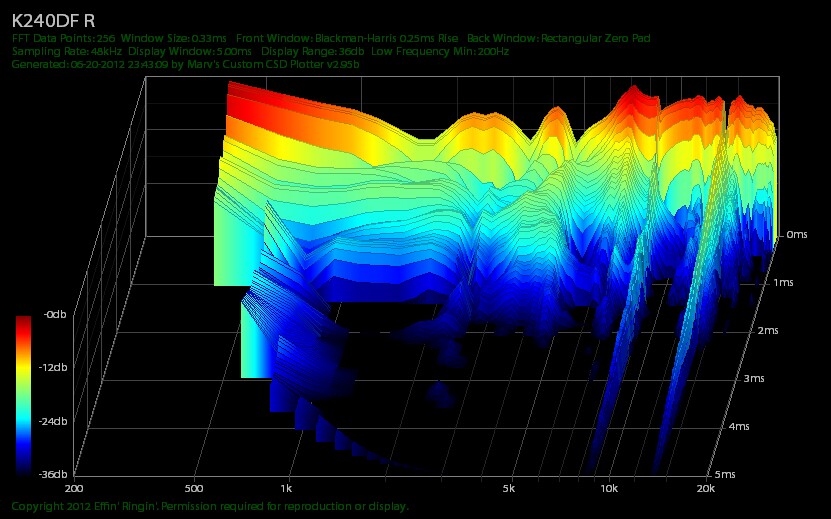Screen dimensions: 831x519
Task: Click the 2ms time axis label
Action: [x=768, y=331]
